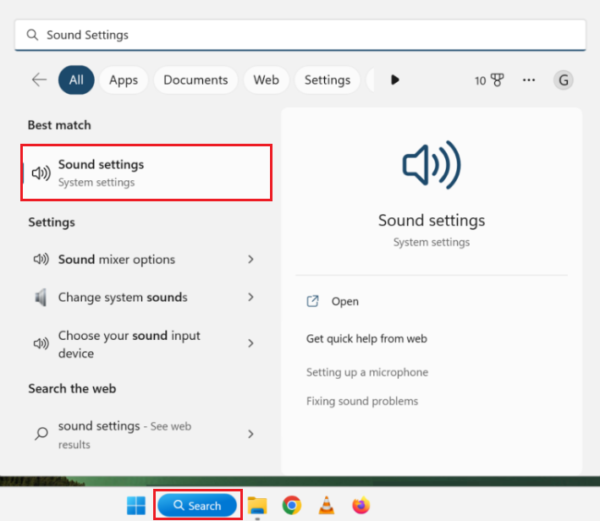Expand Sound mixer options chevron
The width and height of the screenshot is (600, 521).
coord(251,259)
